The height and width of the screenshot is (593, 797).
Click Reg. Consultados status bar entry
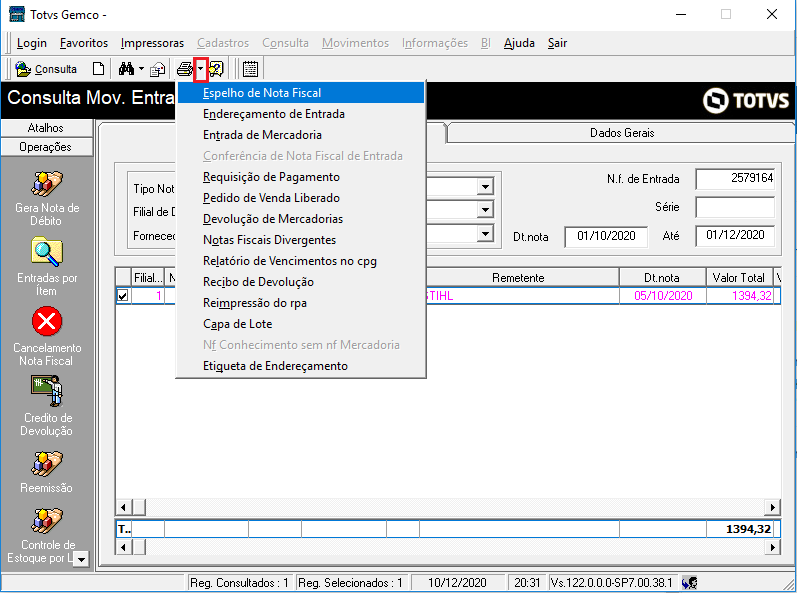239,583
